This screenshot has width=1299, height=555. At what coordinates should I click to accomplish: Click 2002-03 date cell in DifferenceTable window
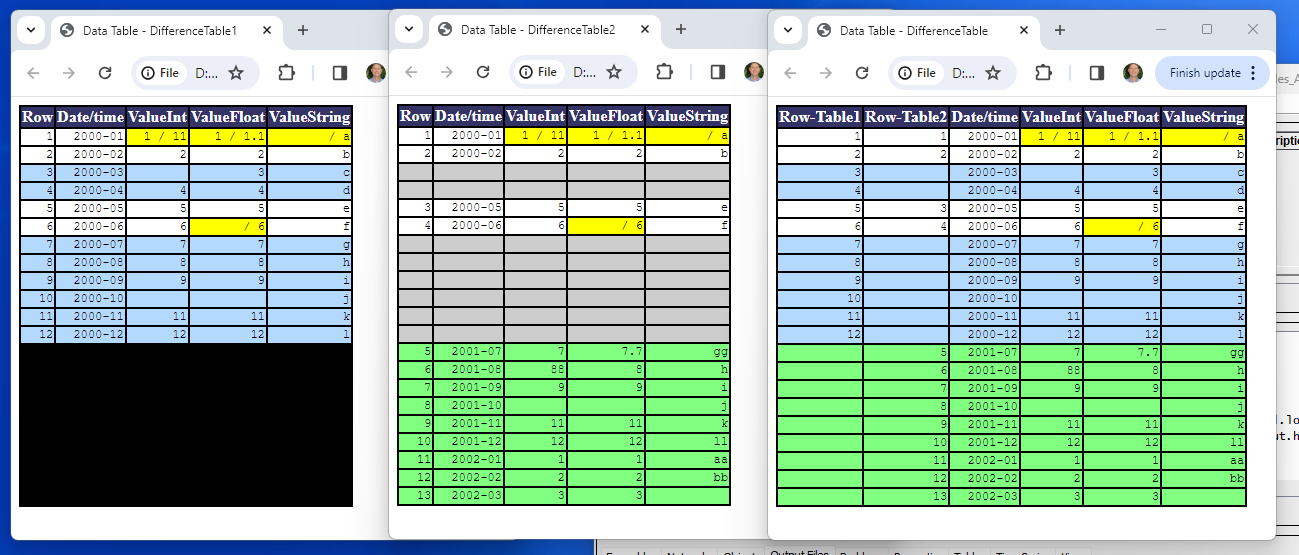985,496
